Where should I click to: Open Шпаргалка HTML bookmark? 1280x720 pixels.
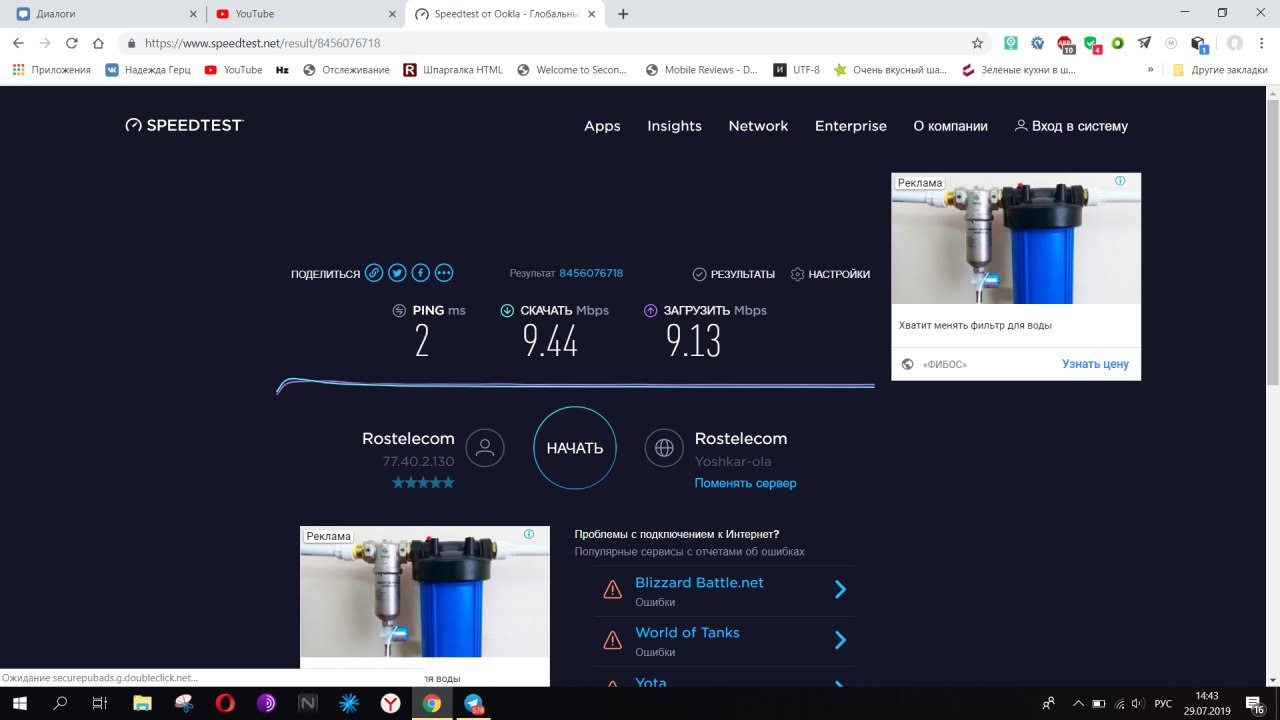coord(453,70)
